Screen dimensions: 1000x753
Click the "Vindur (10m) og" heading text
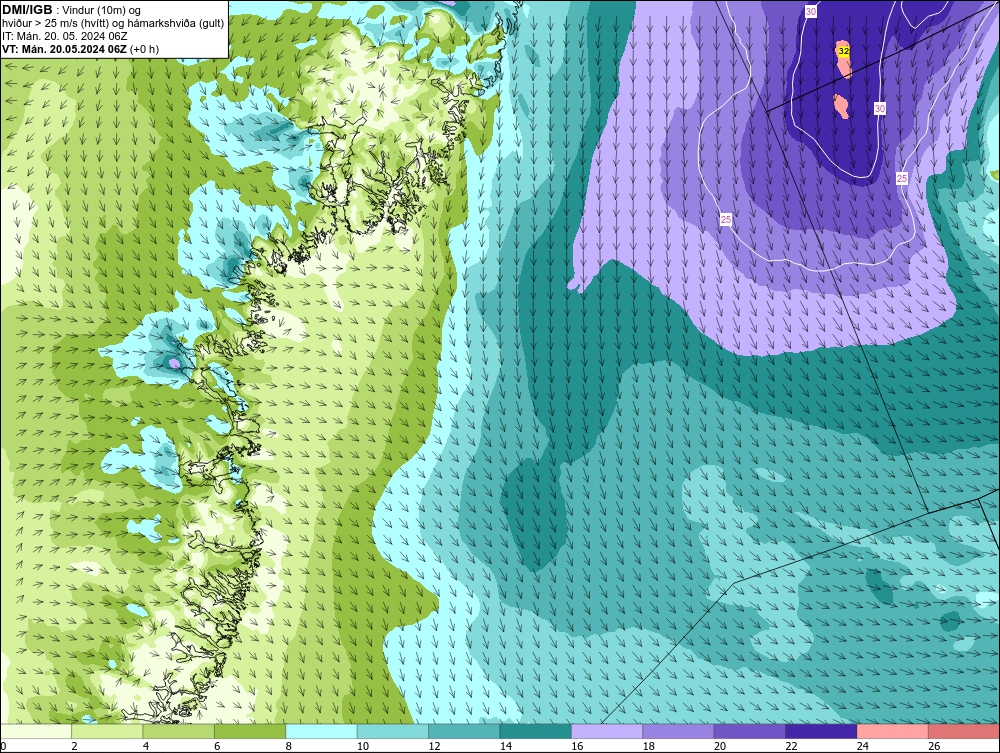(x=101, y=10)
